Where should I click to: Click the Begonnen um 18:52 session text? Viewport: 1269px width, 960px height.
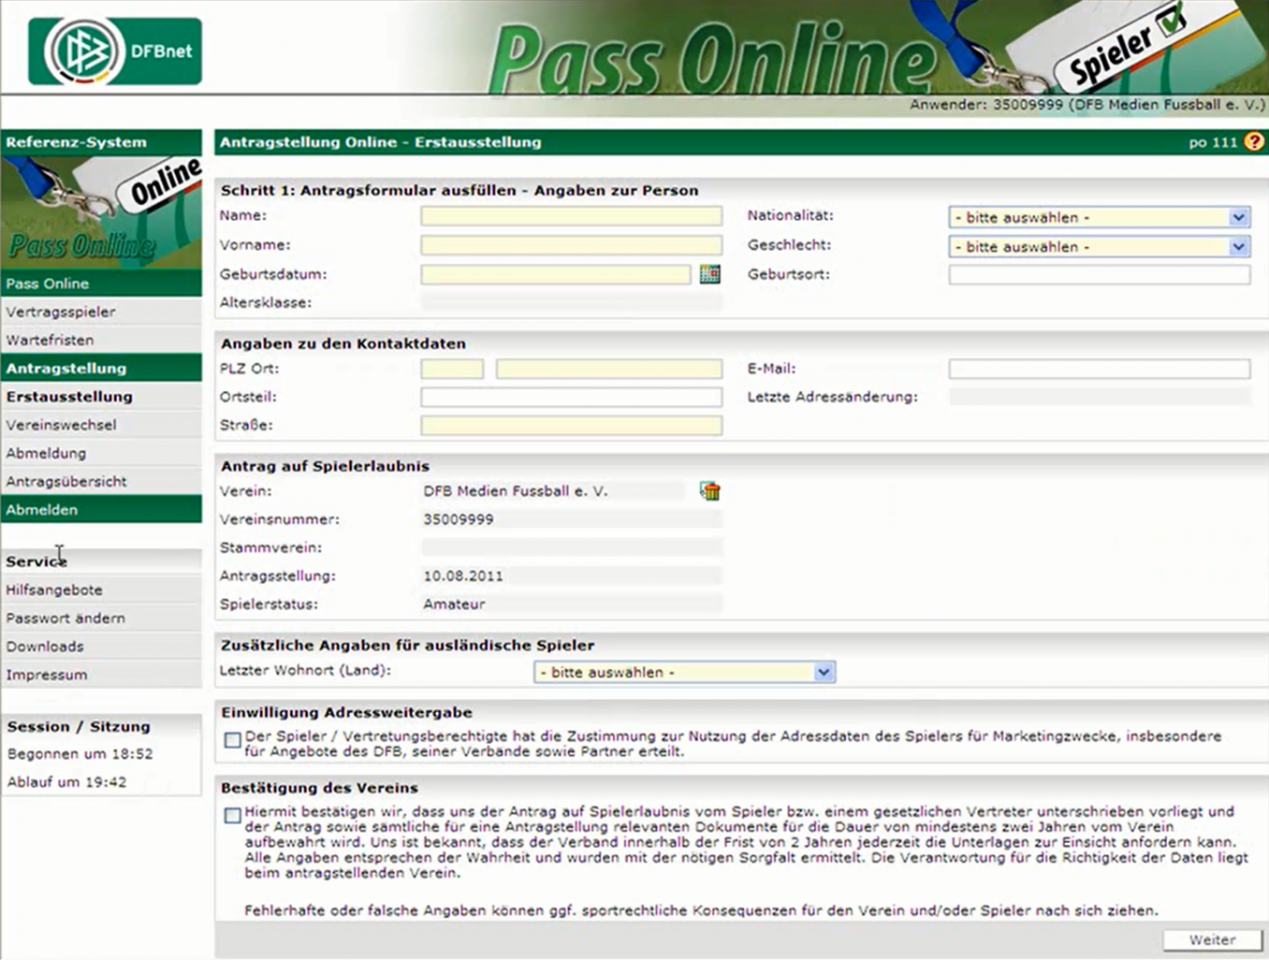tap(80, 754)
